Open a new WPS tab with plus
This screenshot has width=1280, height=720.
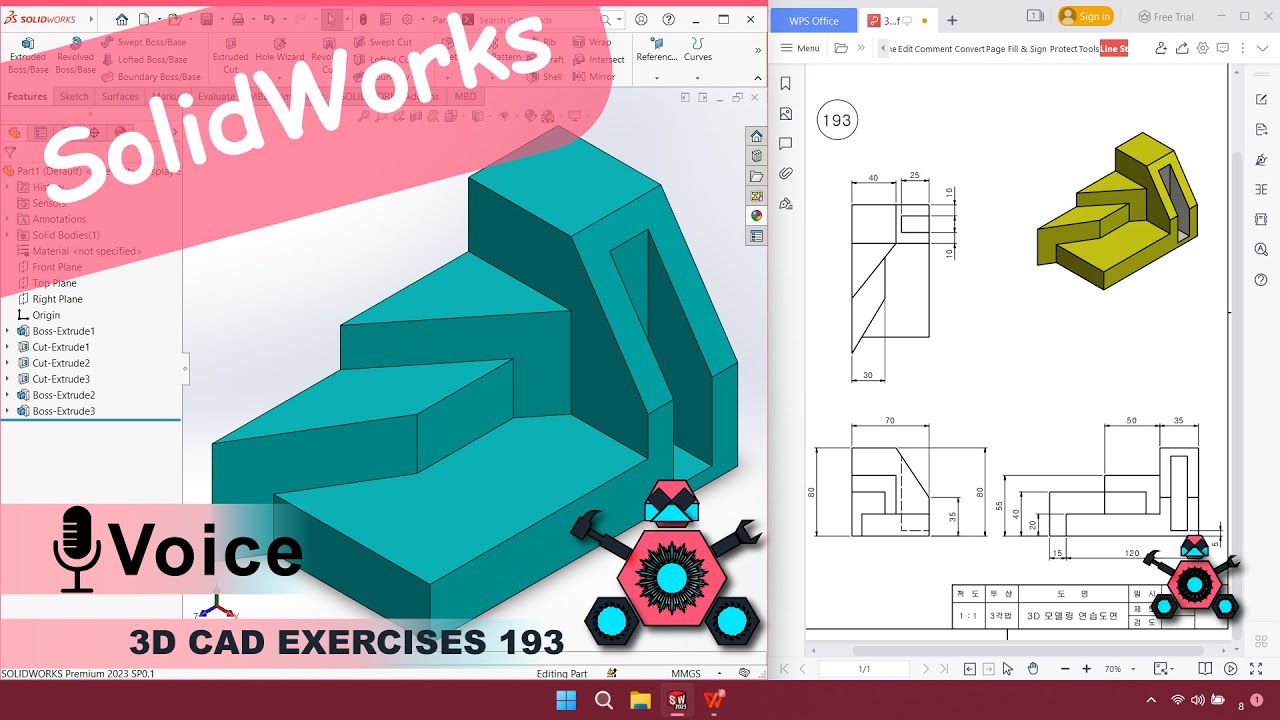click(952, 20)
